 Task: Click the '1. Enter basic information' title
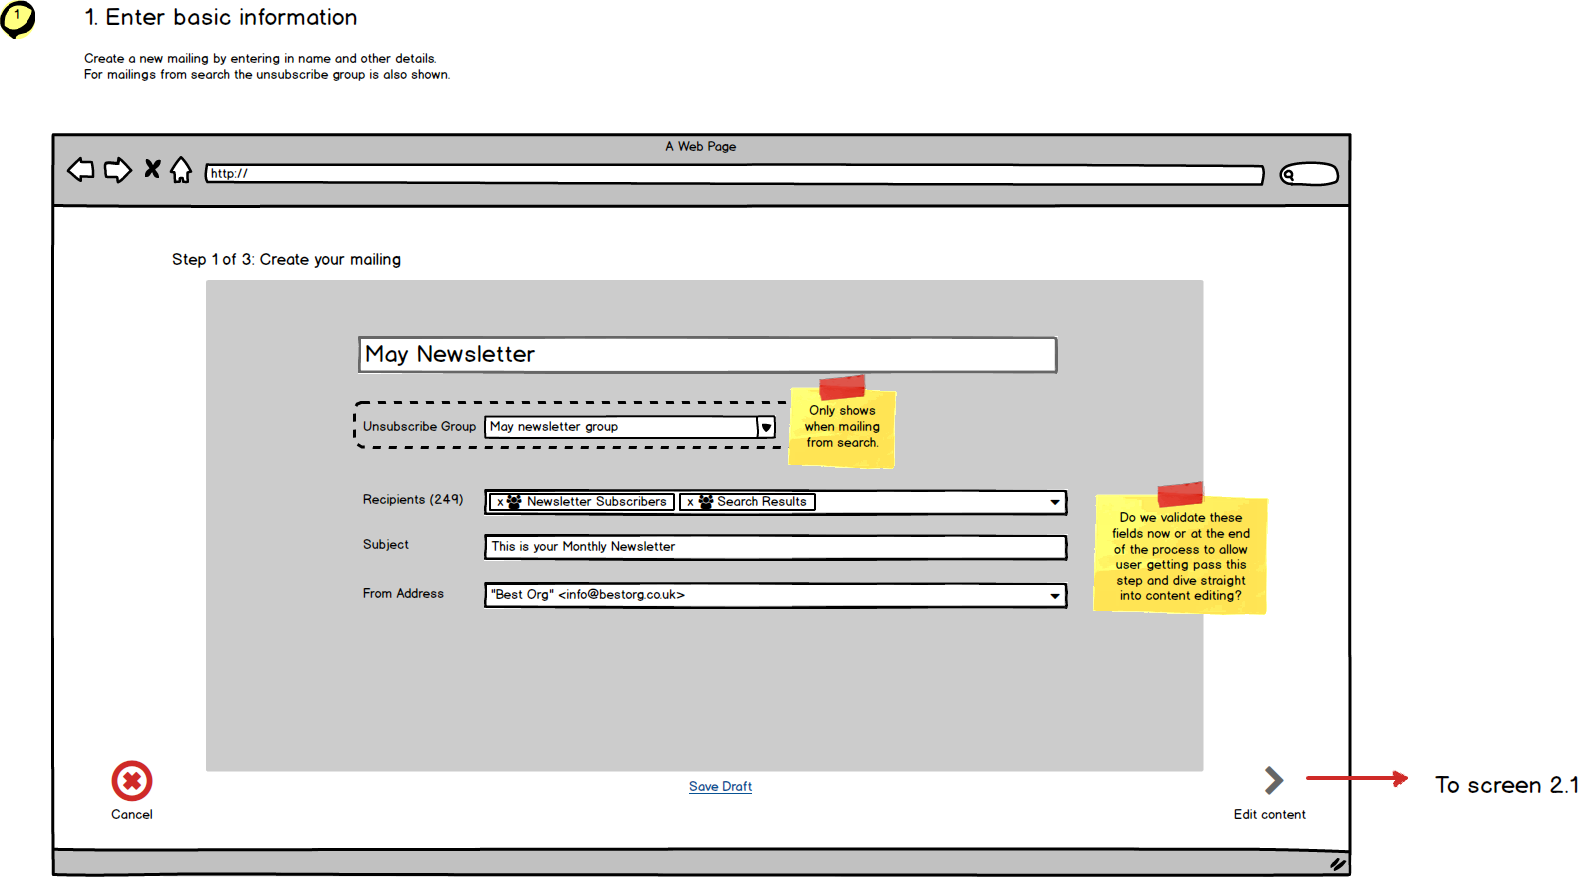coord(221,18)
